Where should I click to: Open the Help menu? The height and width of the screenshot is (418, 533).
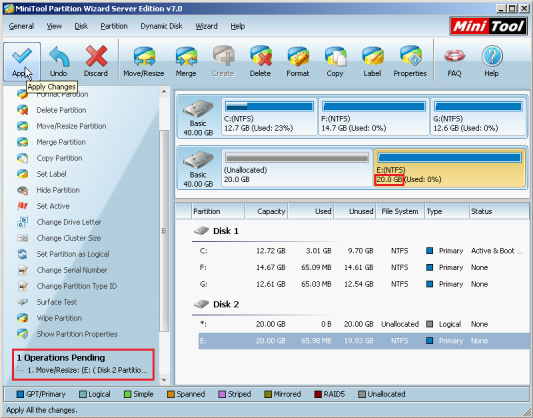[x=237, y=26]
